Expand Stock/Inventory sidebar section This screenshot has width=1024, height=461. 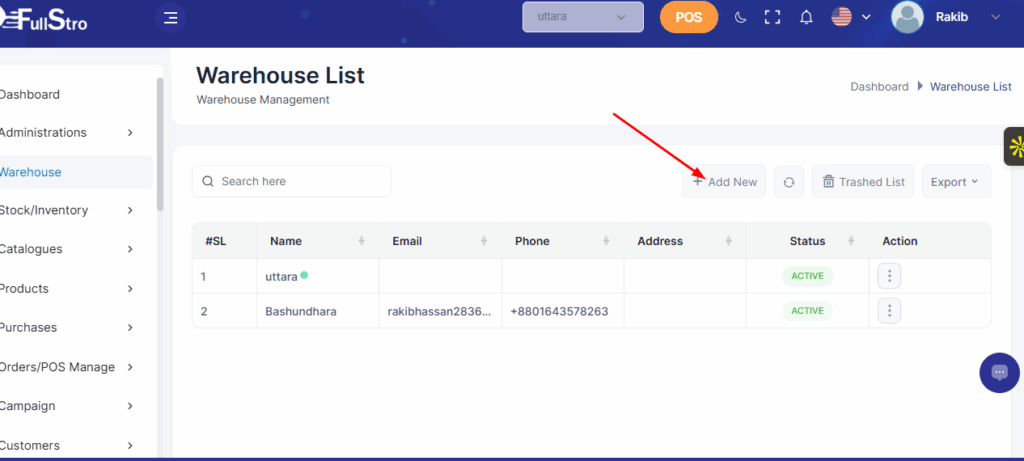coord(70,211)
